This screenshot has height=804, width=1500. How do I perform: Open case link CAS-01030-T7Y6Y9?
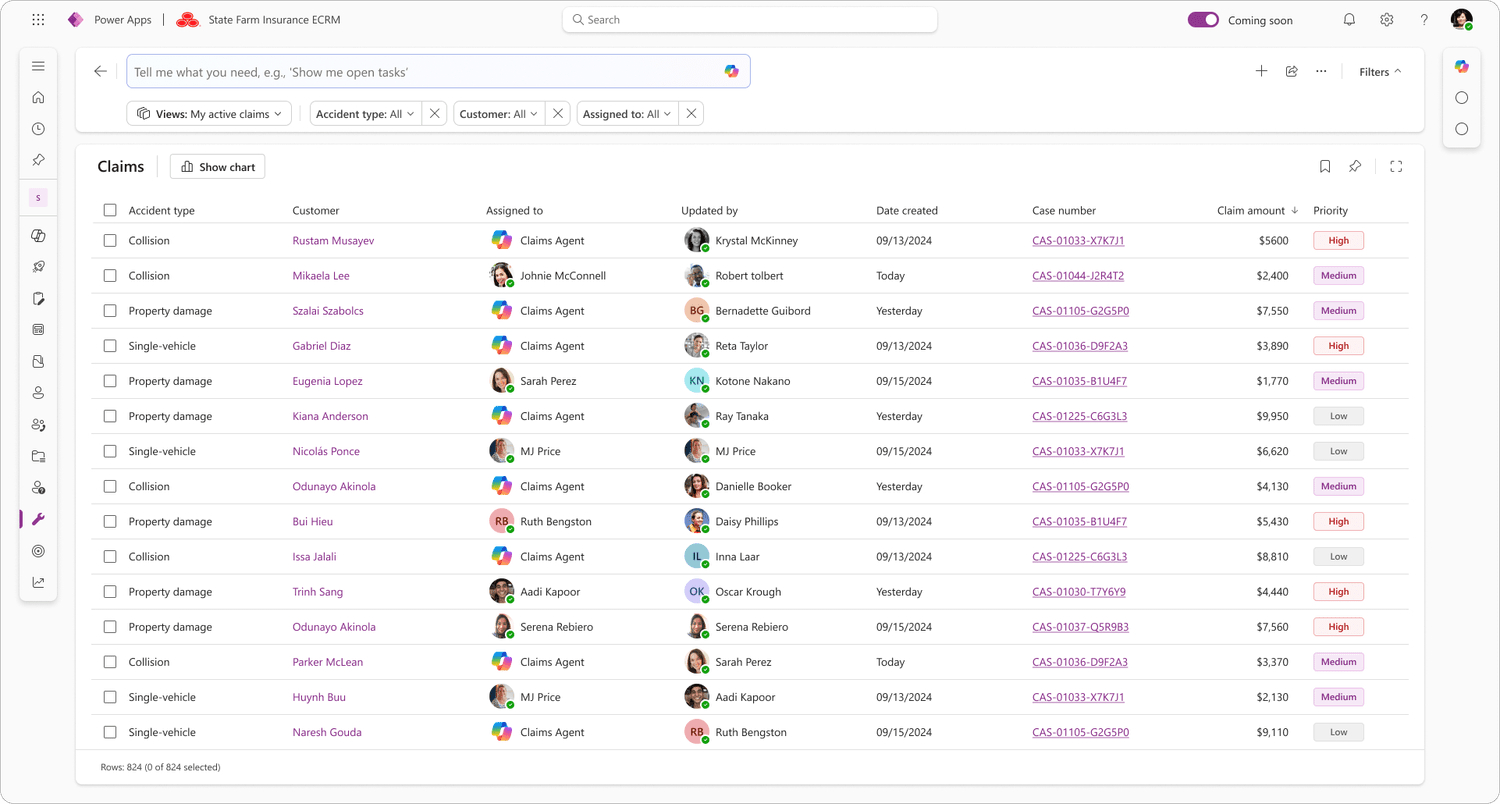(1079, 592)
